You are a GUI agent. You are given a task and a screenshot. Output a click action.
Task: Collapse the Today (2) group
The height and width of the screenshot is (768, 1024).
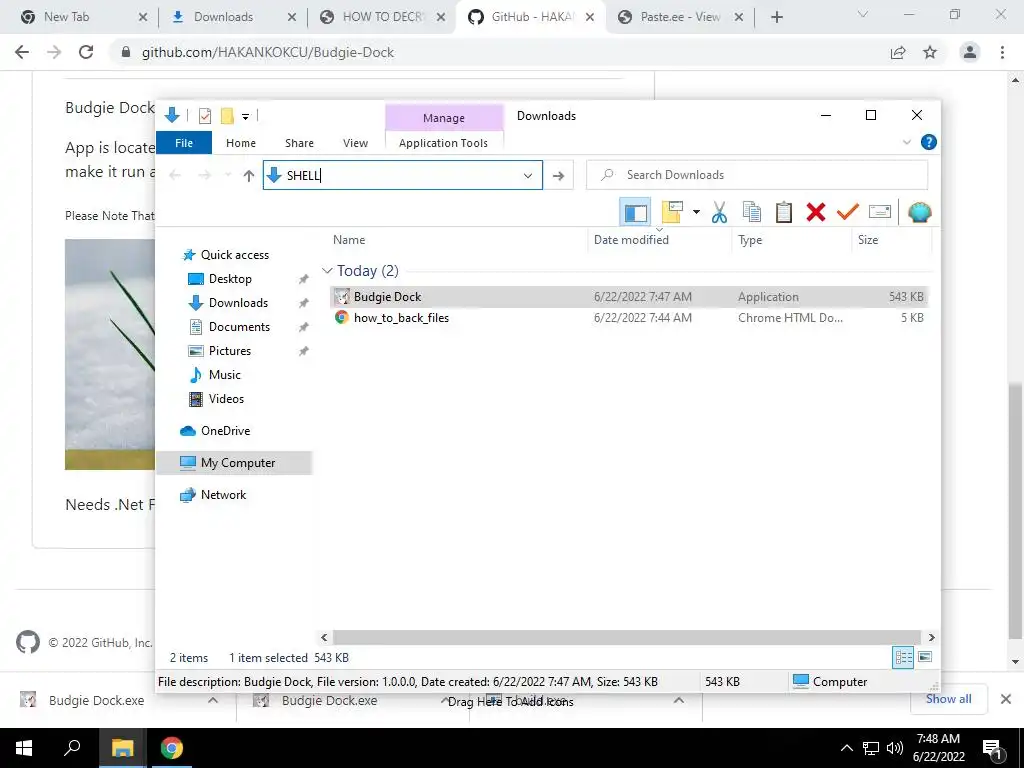327,270
